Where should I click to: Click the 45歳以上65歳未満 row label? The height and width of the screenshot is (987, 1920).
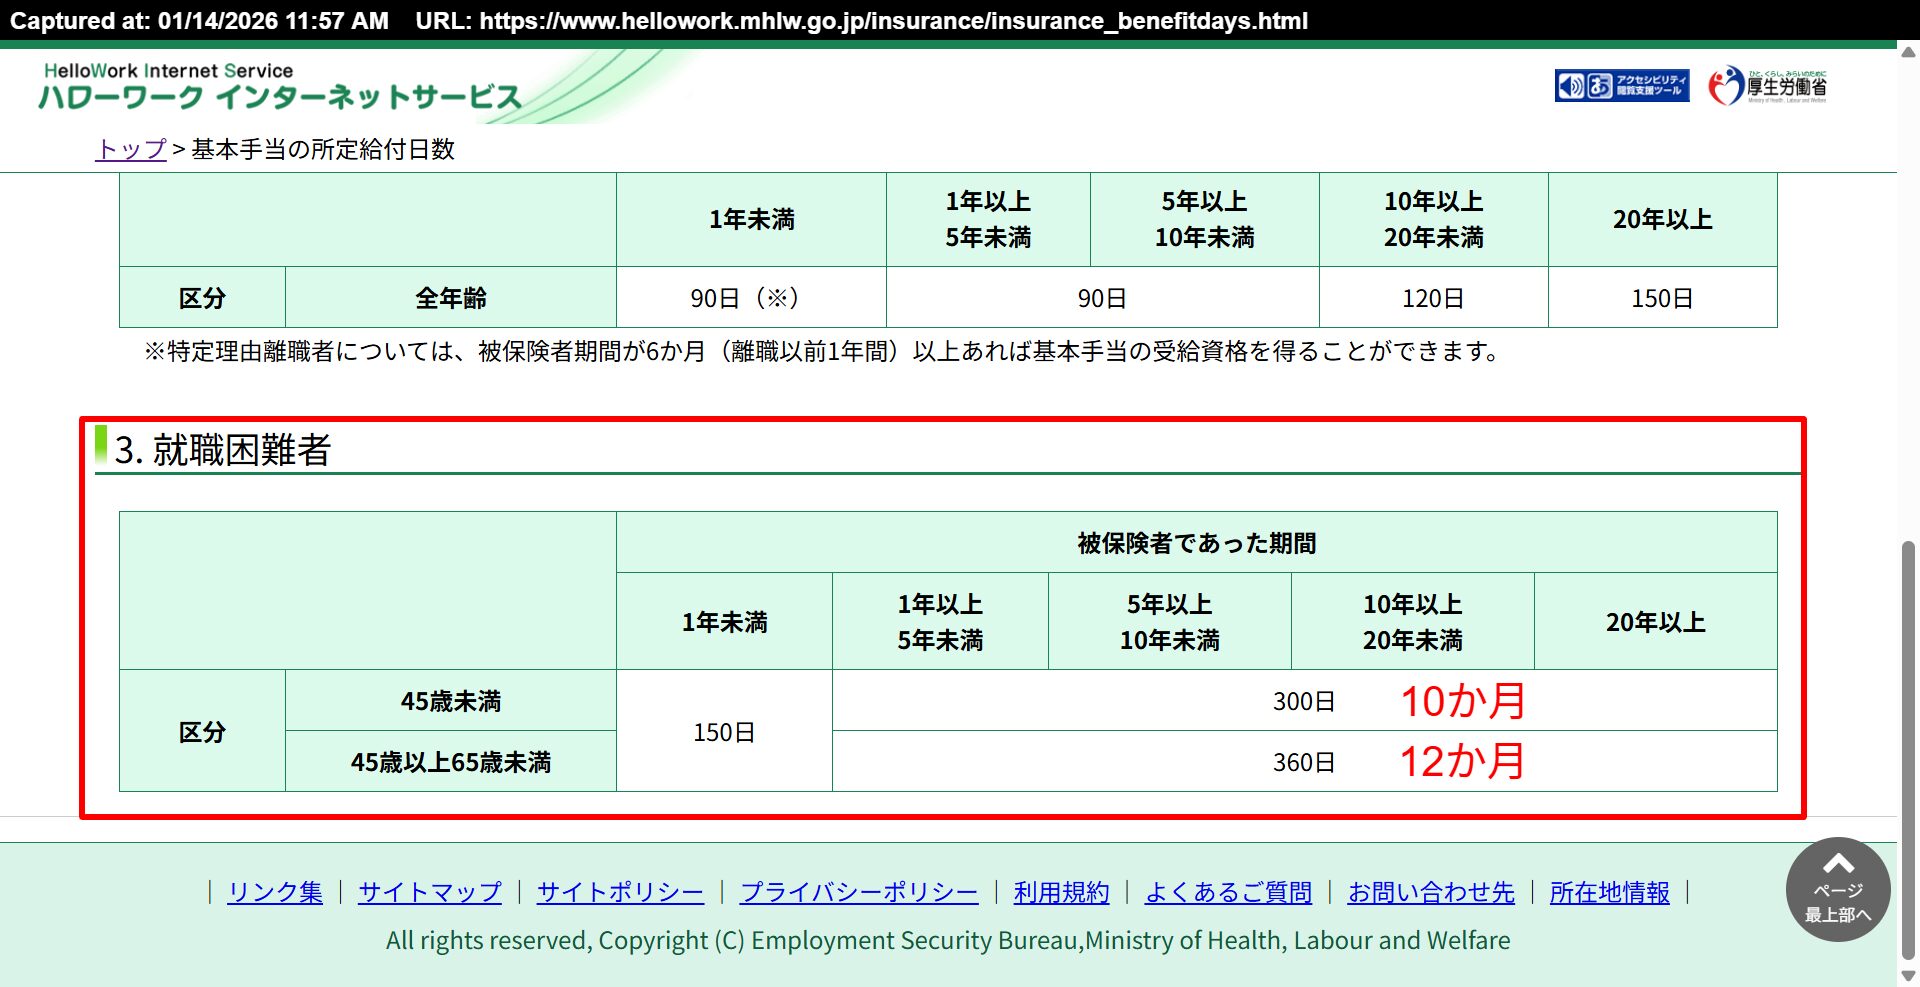coord(451,762)
